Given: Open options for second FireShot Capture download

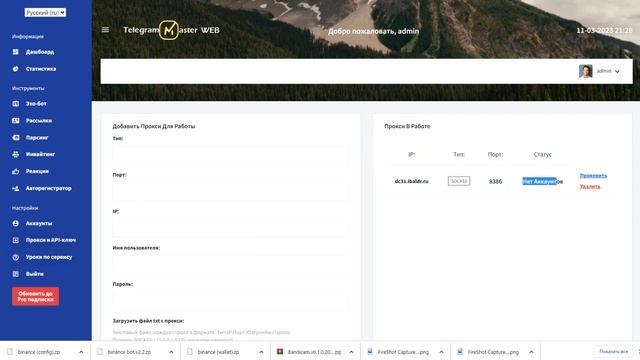Looking at the screenshot, I should coord(531,352).
